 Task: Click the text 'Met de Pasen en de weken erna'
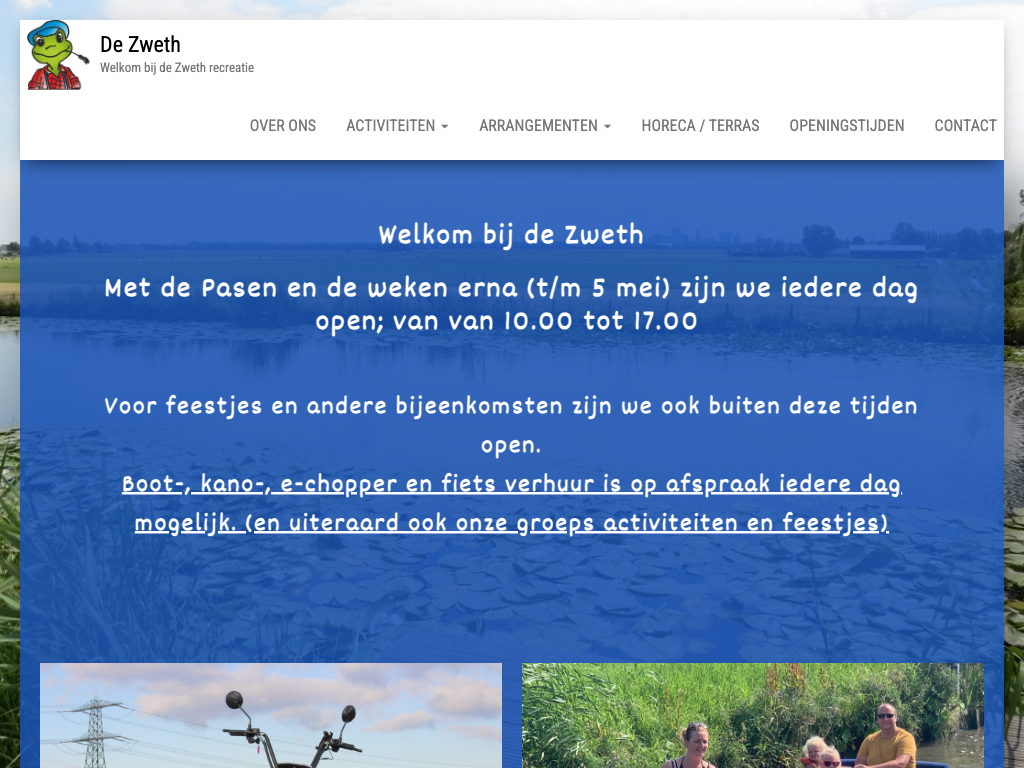pos(311,288)
